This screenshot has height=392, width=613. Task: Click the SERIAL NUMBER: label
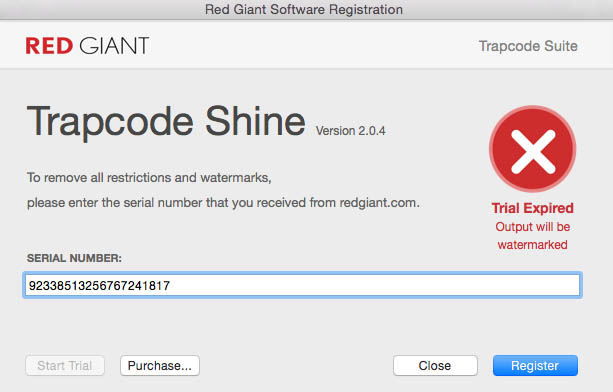tap(74, 258)
